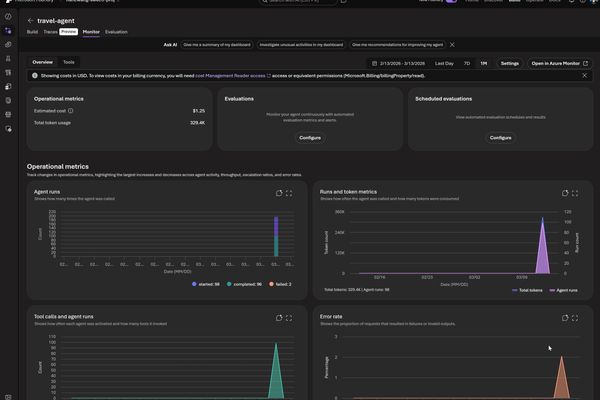
Task: Click circular arrow icon on Agent runs chart
Action: (279, 193)
